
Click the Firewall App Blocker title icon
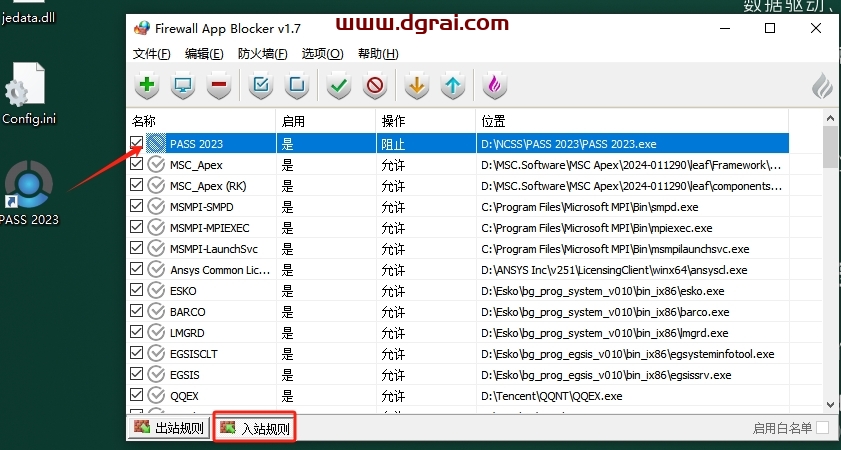click(142, 28)
